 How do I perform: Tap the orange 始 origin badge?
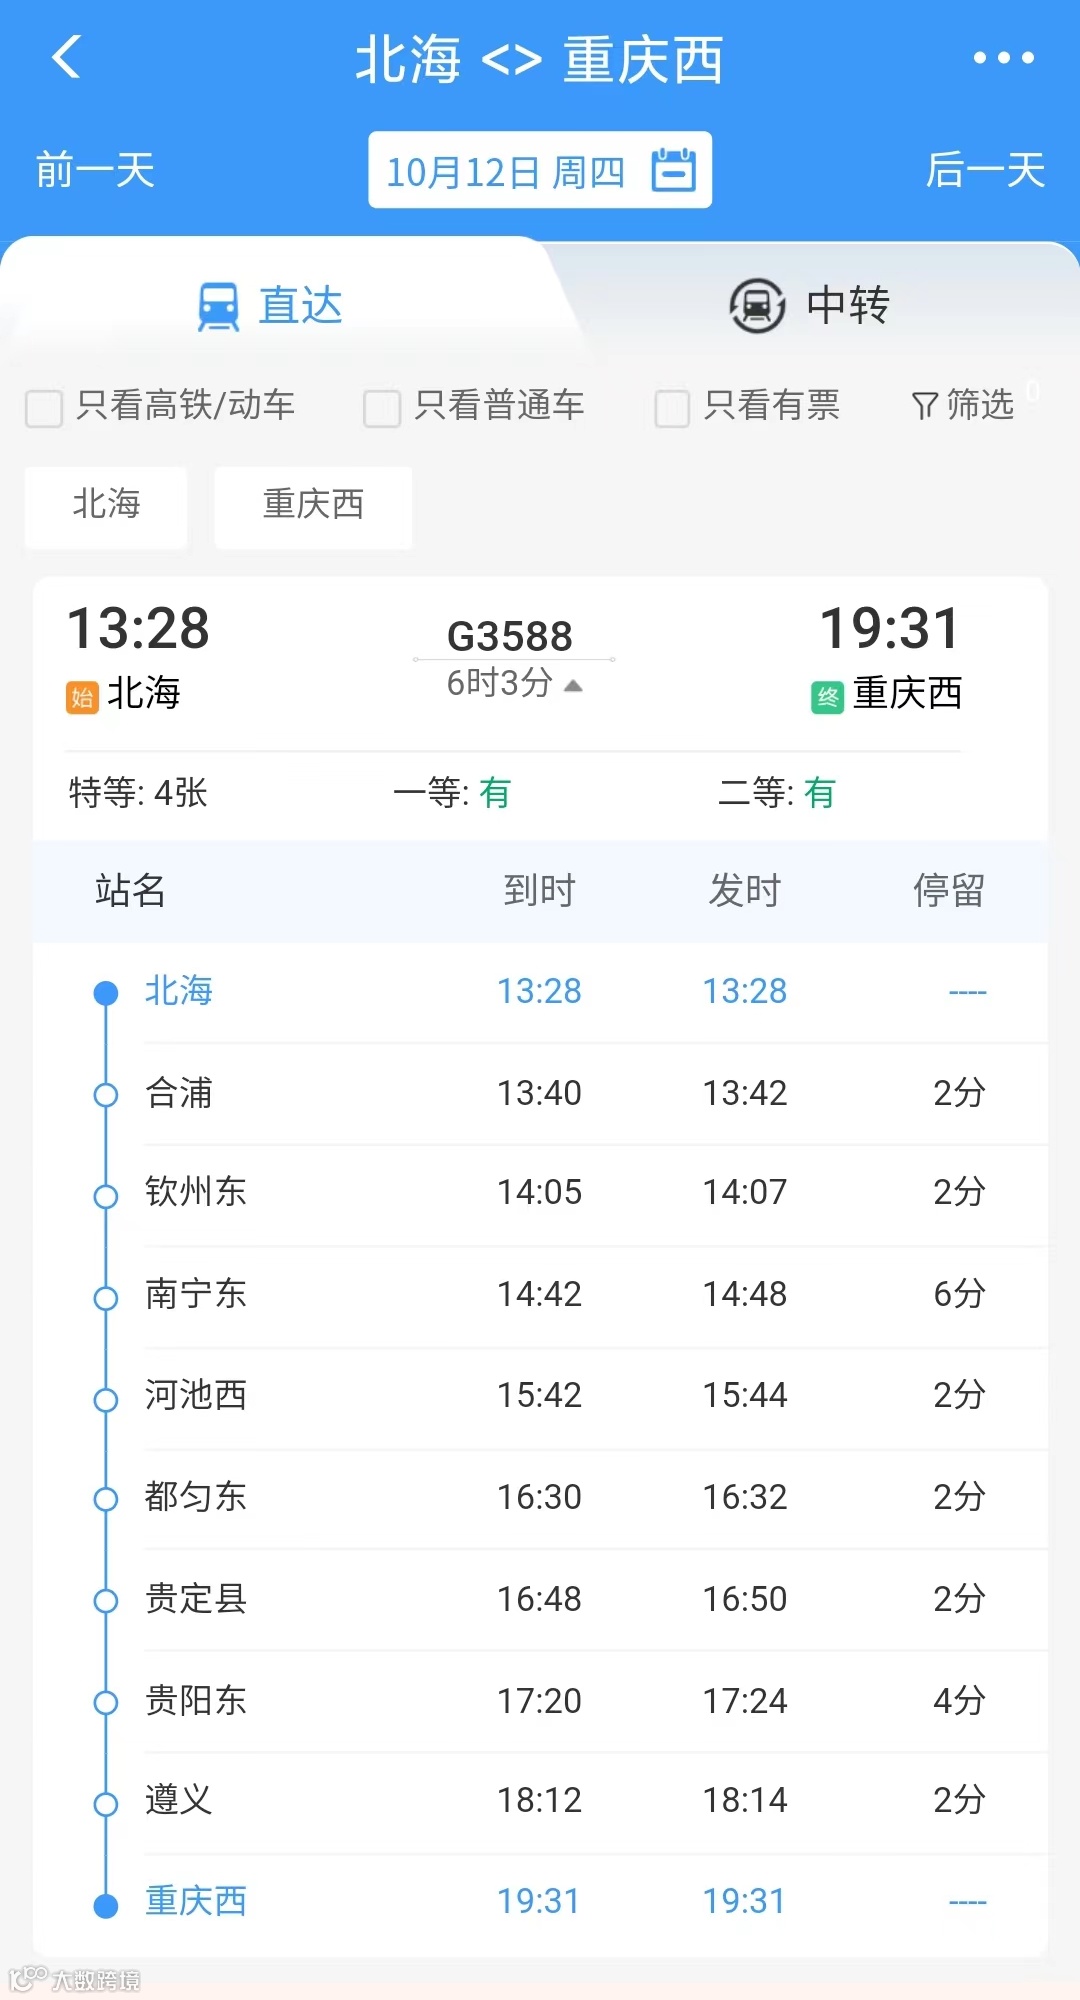[82, 697]
